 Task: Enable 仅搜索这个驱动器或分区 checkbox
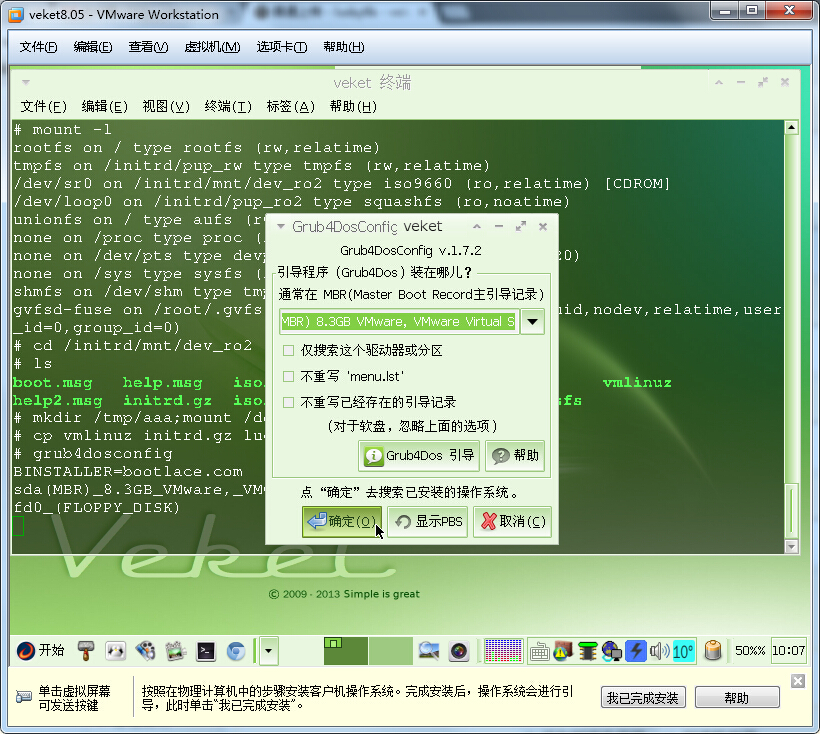point(288,350)
